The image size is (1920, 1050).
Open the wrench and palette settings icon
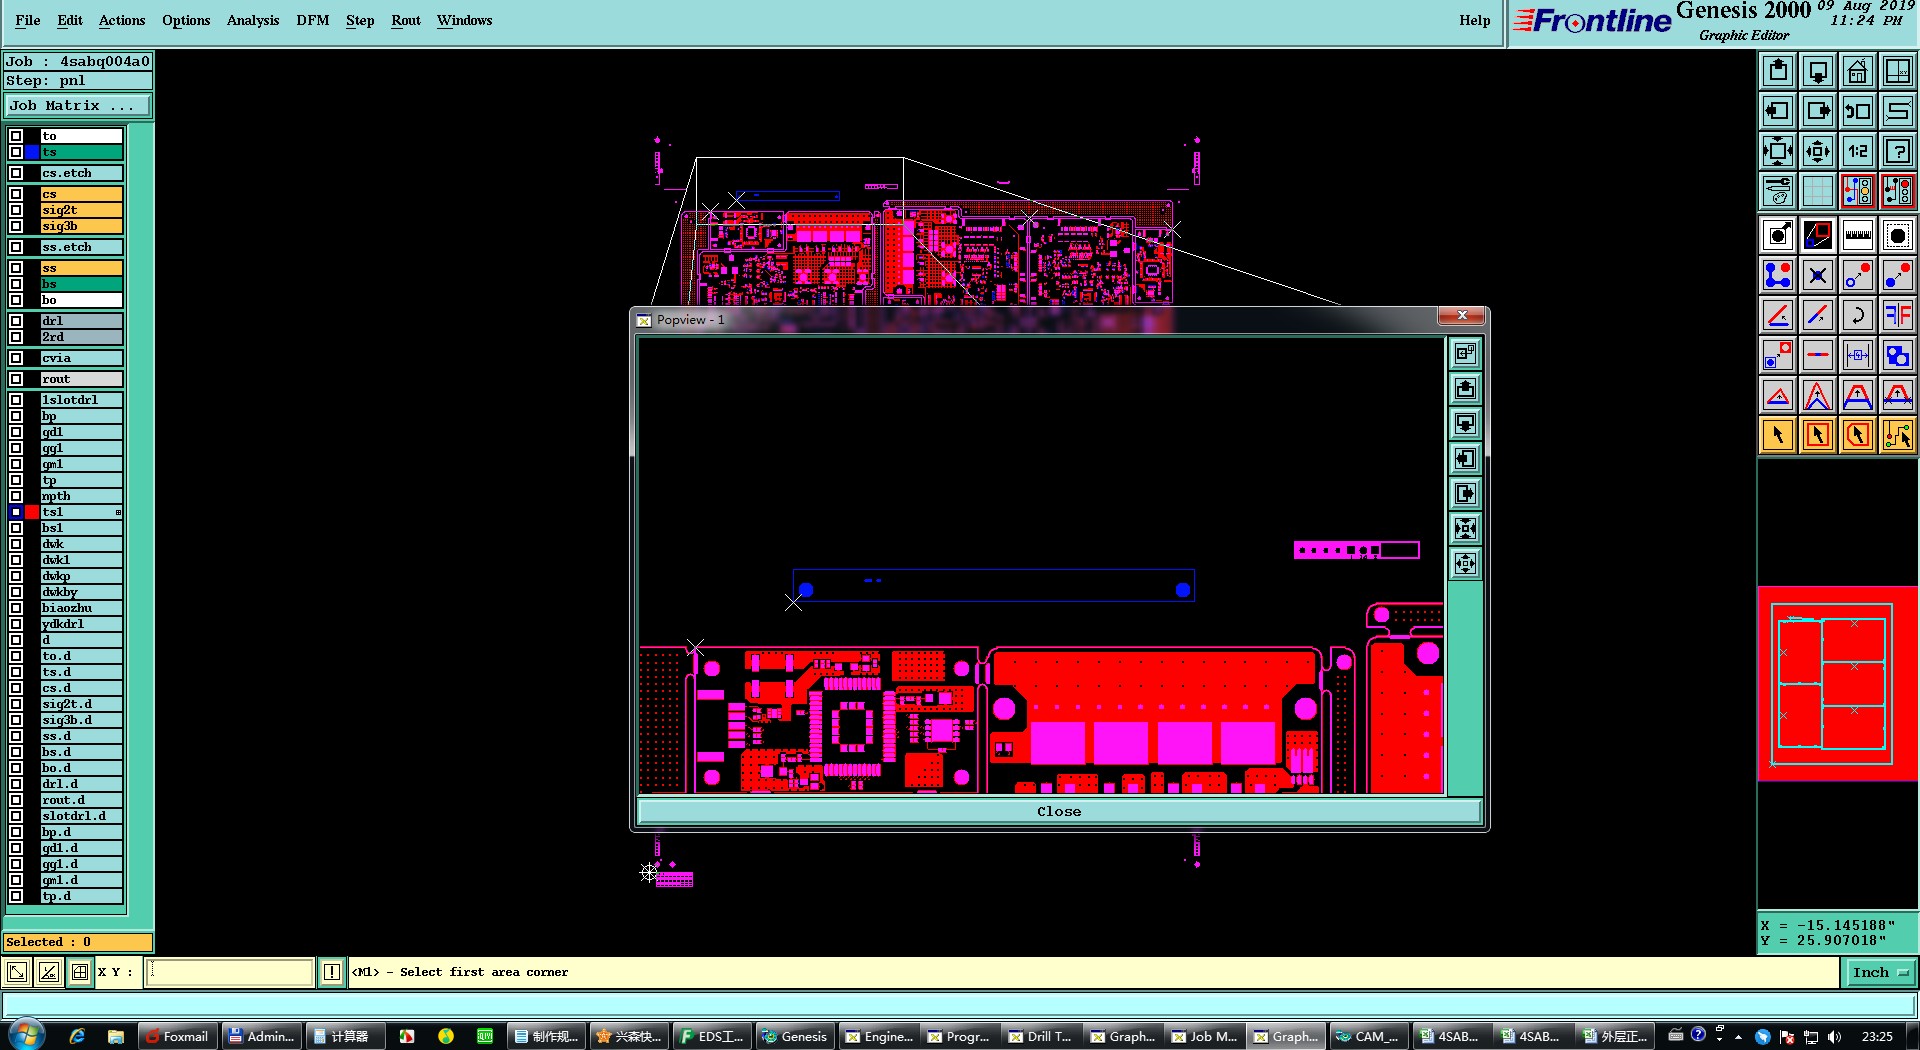(1778, 190)
